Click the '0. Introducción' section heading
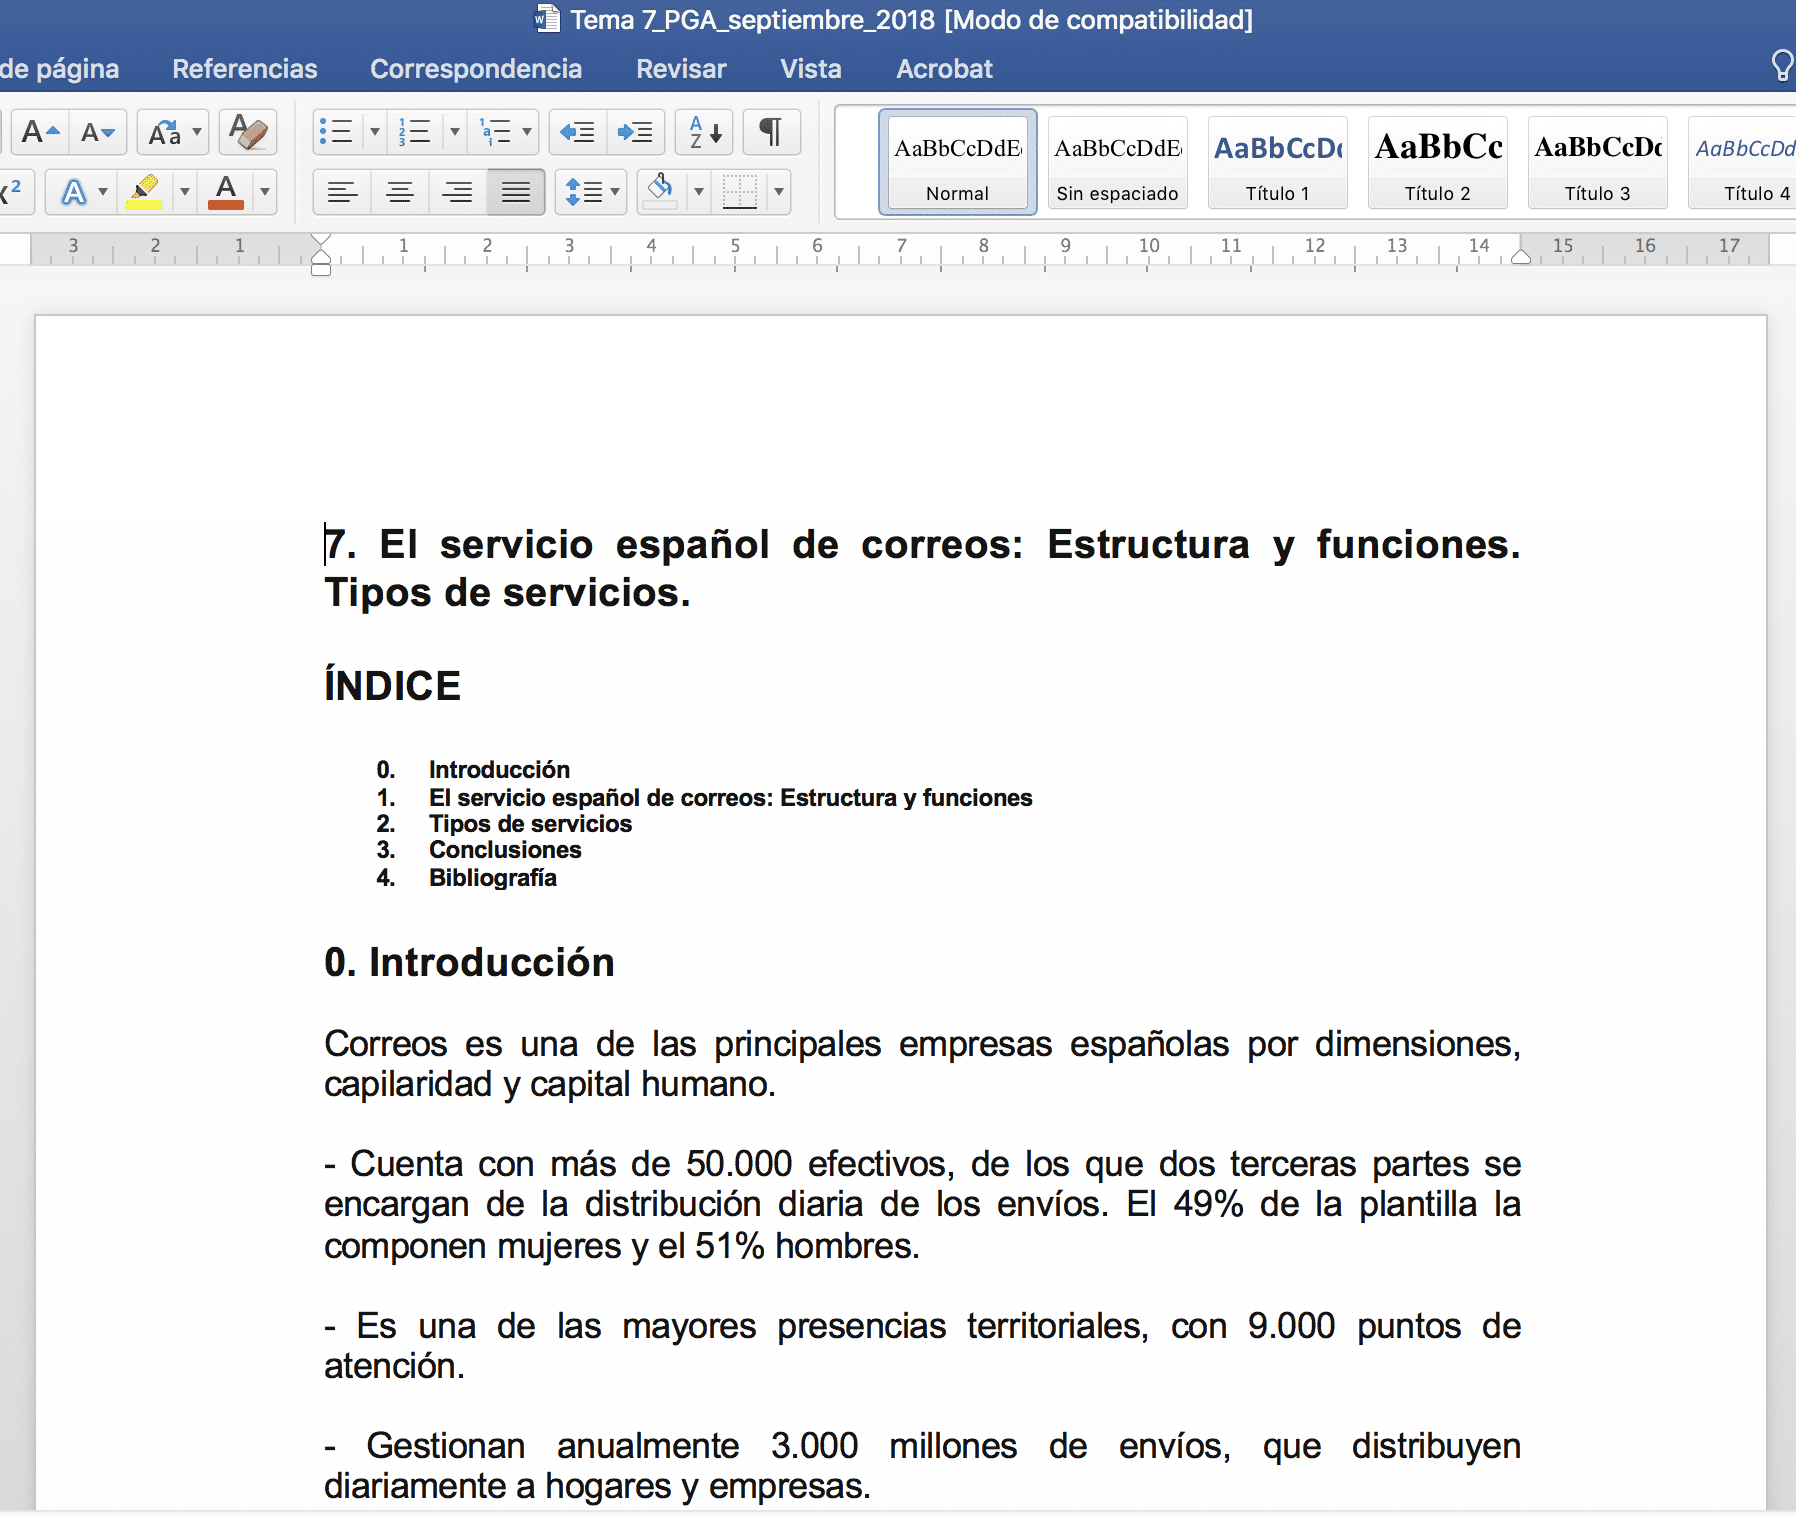Image resolution: width=1796 pixels, height=1516 pixels. 469,962
